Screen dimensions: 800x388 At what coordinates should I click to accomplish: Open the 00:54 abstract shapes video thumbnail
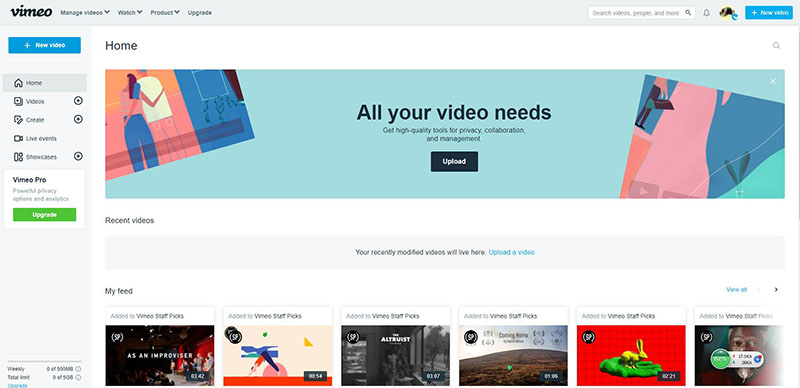278,355
